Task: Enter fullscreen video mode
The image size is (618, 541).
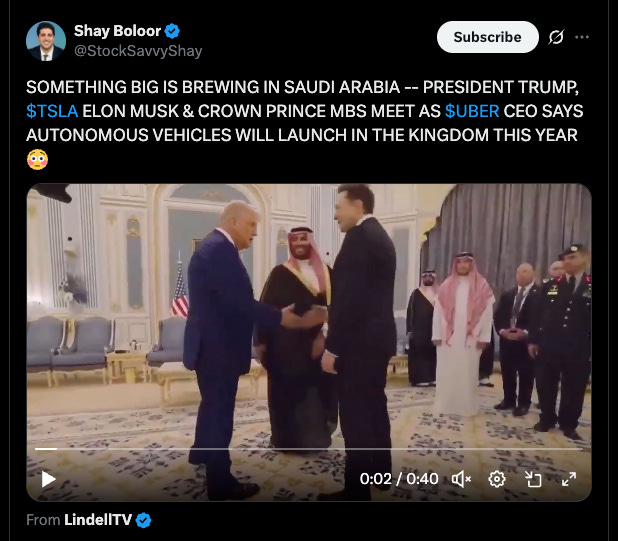Action: coord(569,480)
